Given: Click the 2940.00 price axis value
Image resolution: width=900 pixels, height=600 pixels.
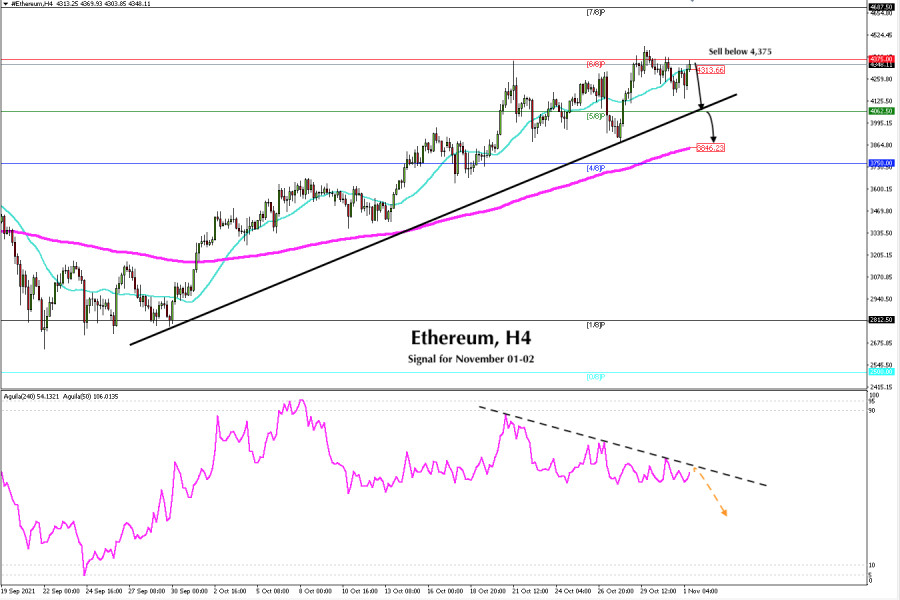Looking at the screenshot, I should coord(881,299).
